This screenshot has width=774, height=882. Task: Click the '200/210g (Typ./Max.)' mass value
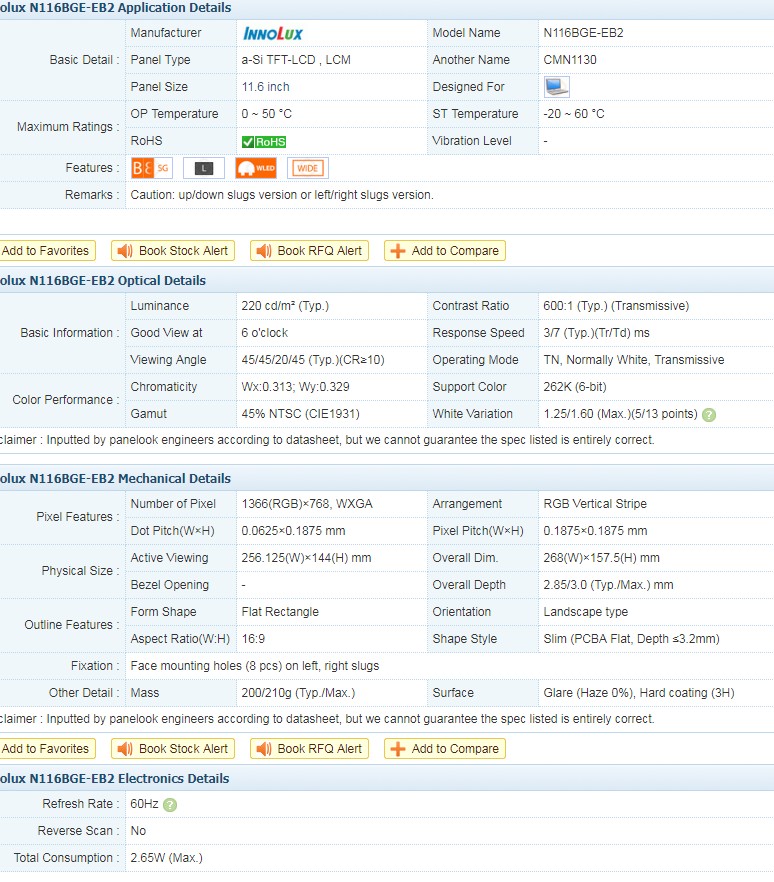click(298, 692)
